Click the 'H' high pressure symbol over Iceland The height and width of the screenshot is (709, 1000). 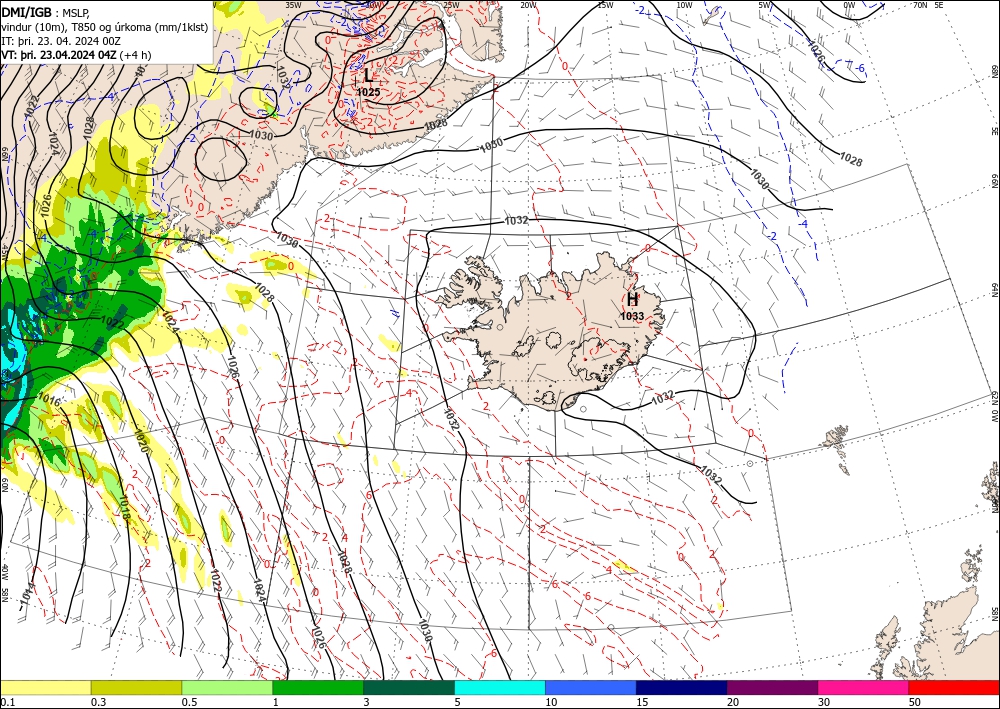[632, 300]
